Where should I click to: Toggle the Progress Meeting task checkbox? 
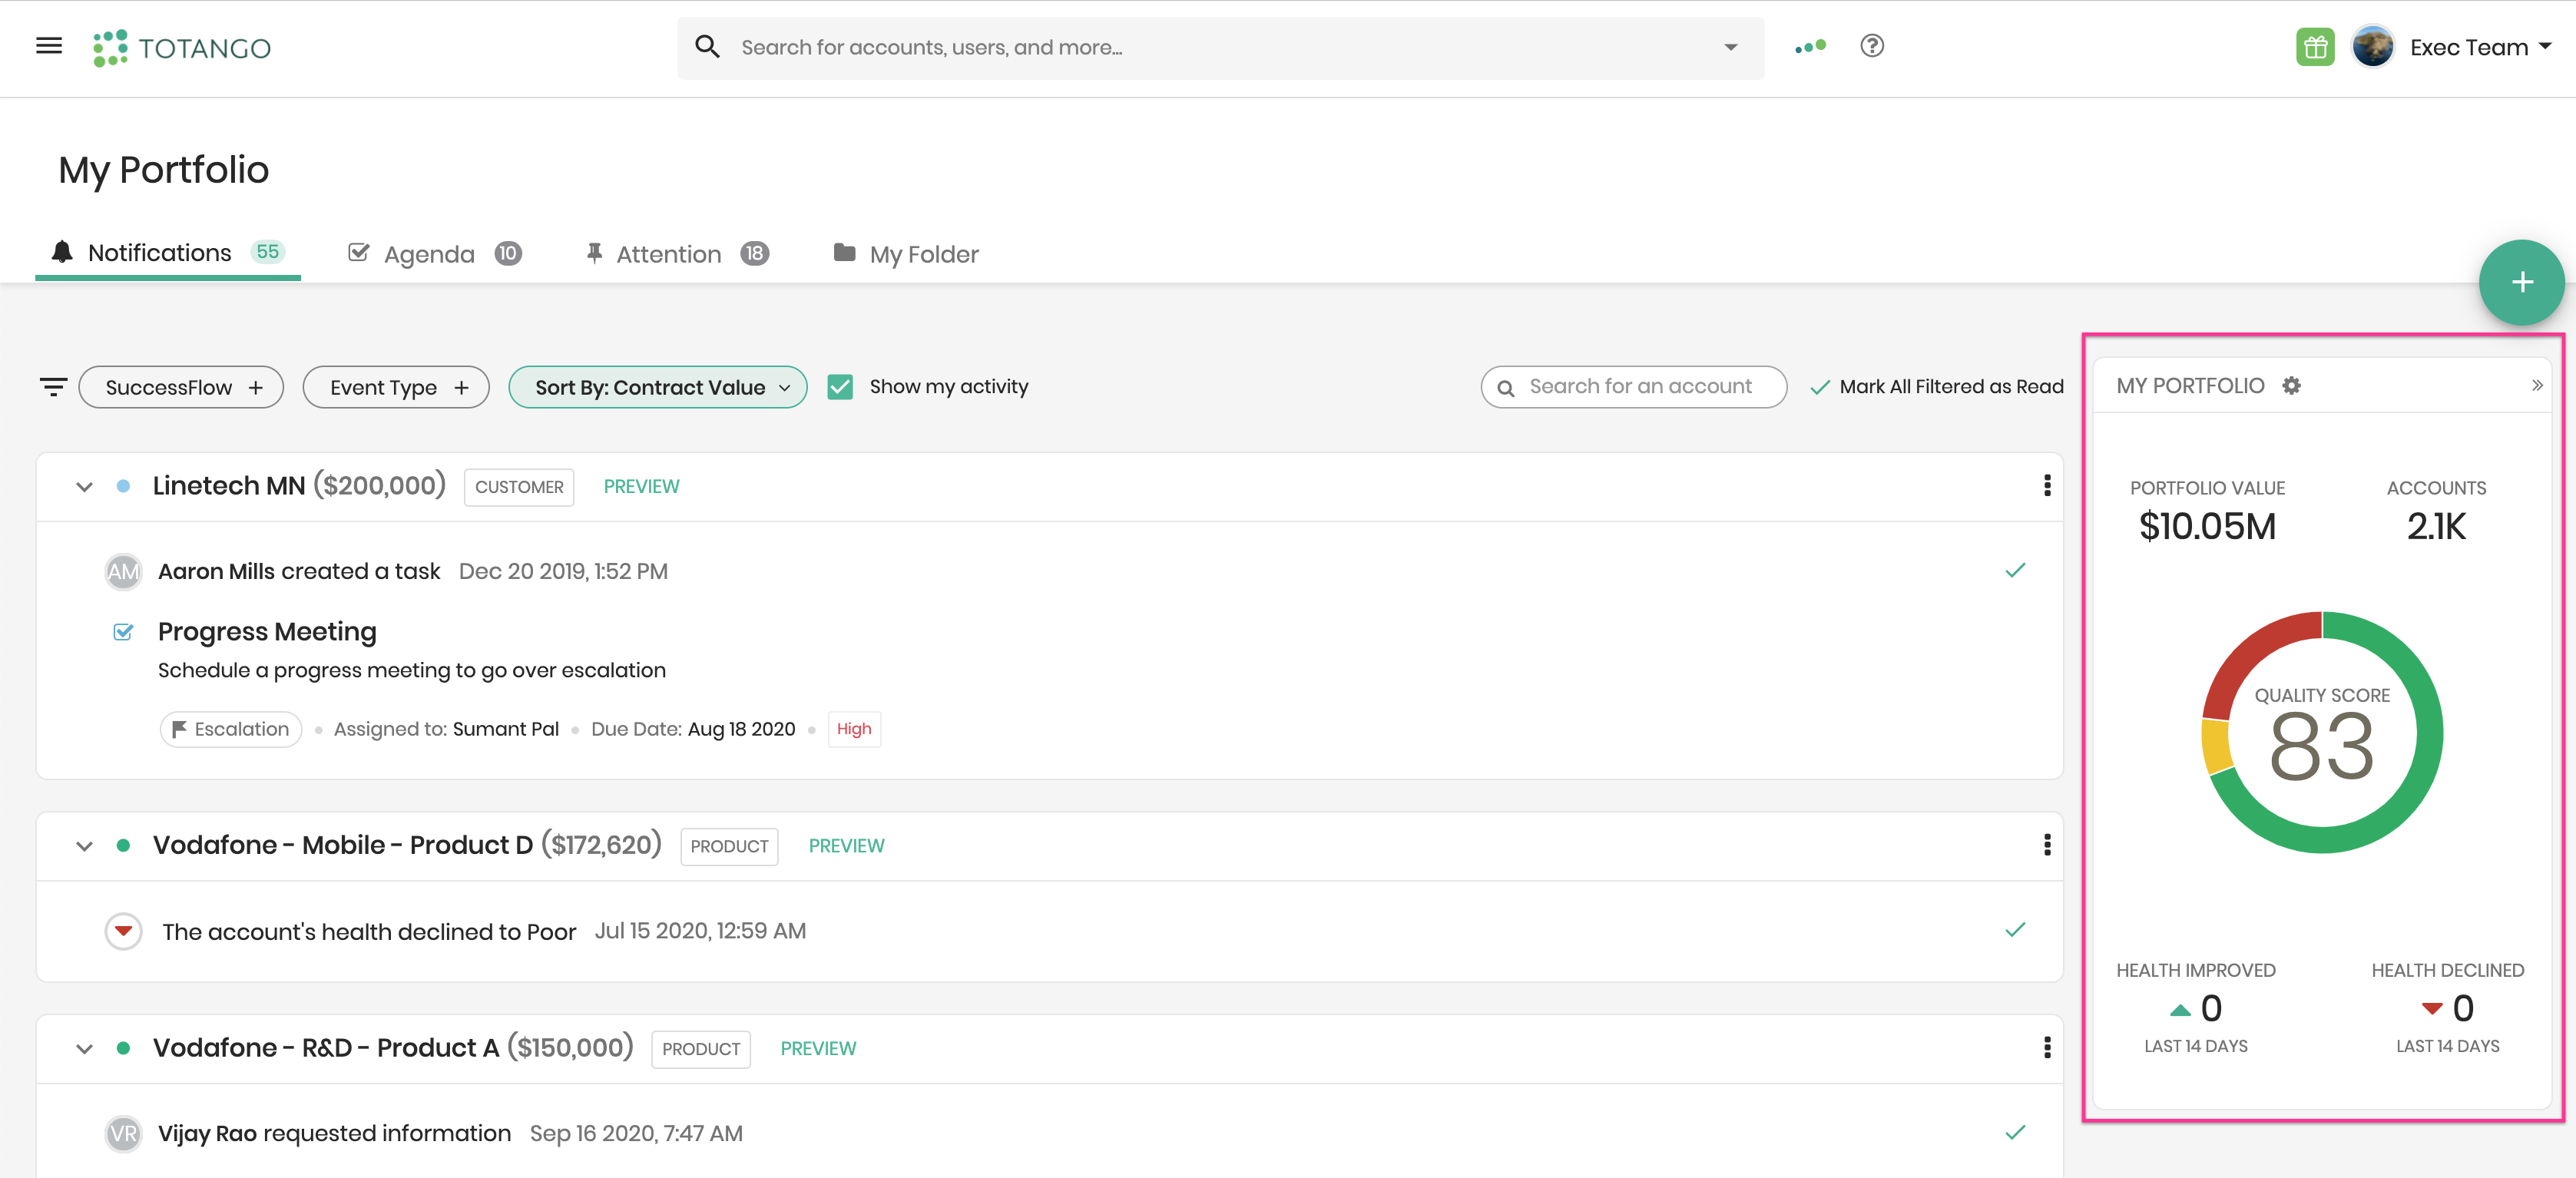[123, 632]
